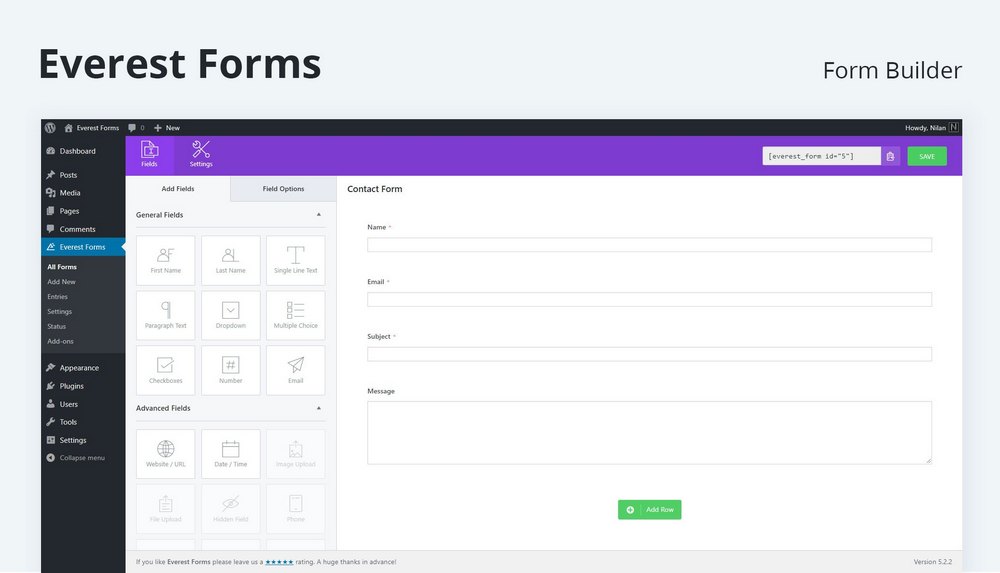The width and height of the screenshot is (1000, 573).
Task: Open Everest Forms site home in admin bar
Action: pos(91,128)
